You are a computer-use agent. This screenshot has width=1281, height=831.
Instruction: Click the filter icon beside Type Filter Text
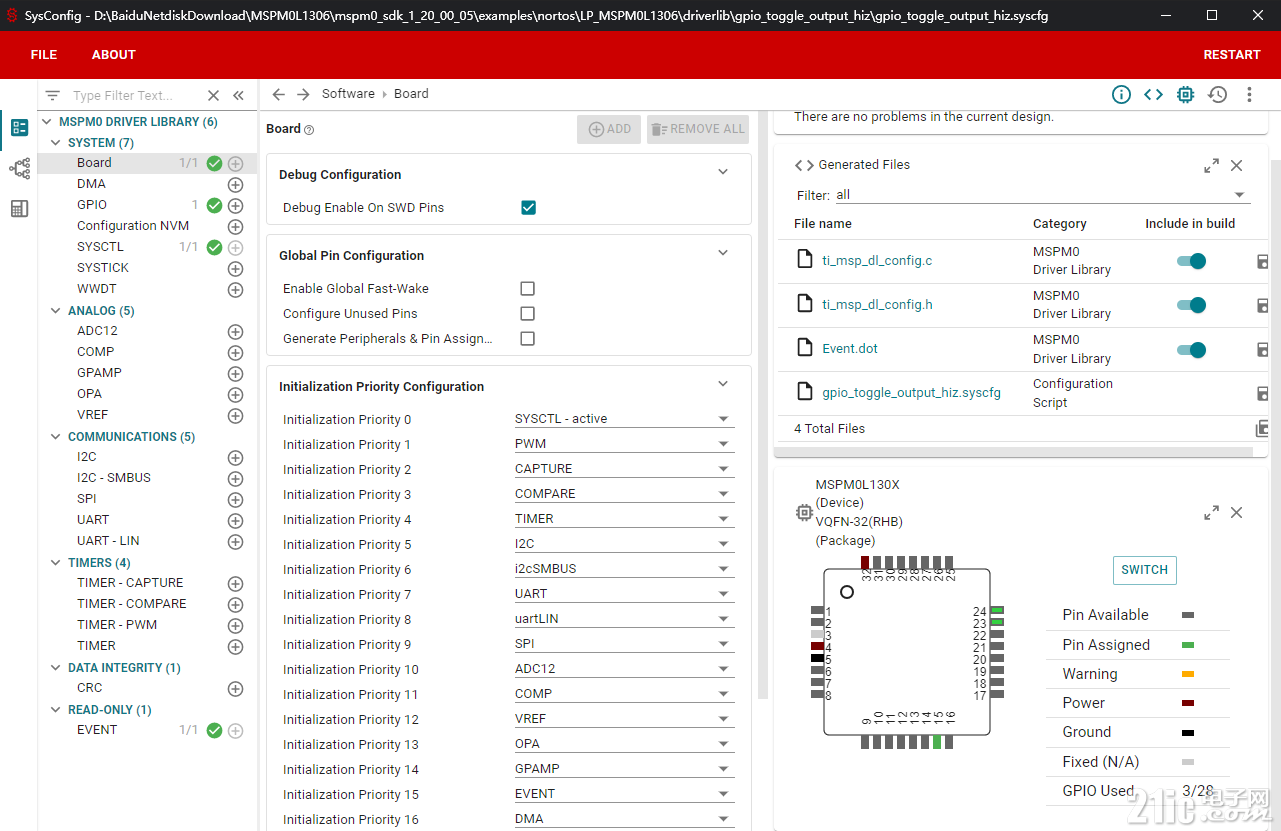tap(53, 95)
